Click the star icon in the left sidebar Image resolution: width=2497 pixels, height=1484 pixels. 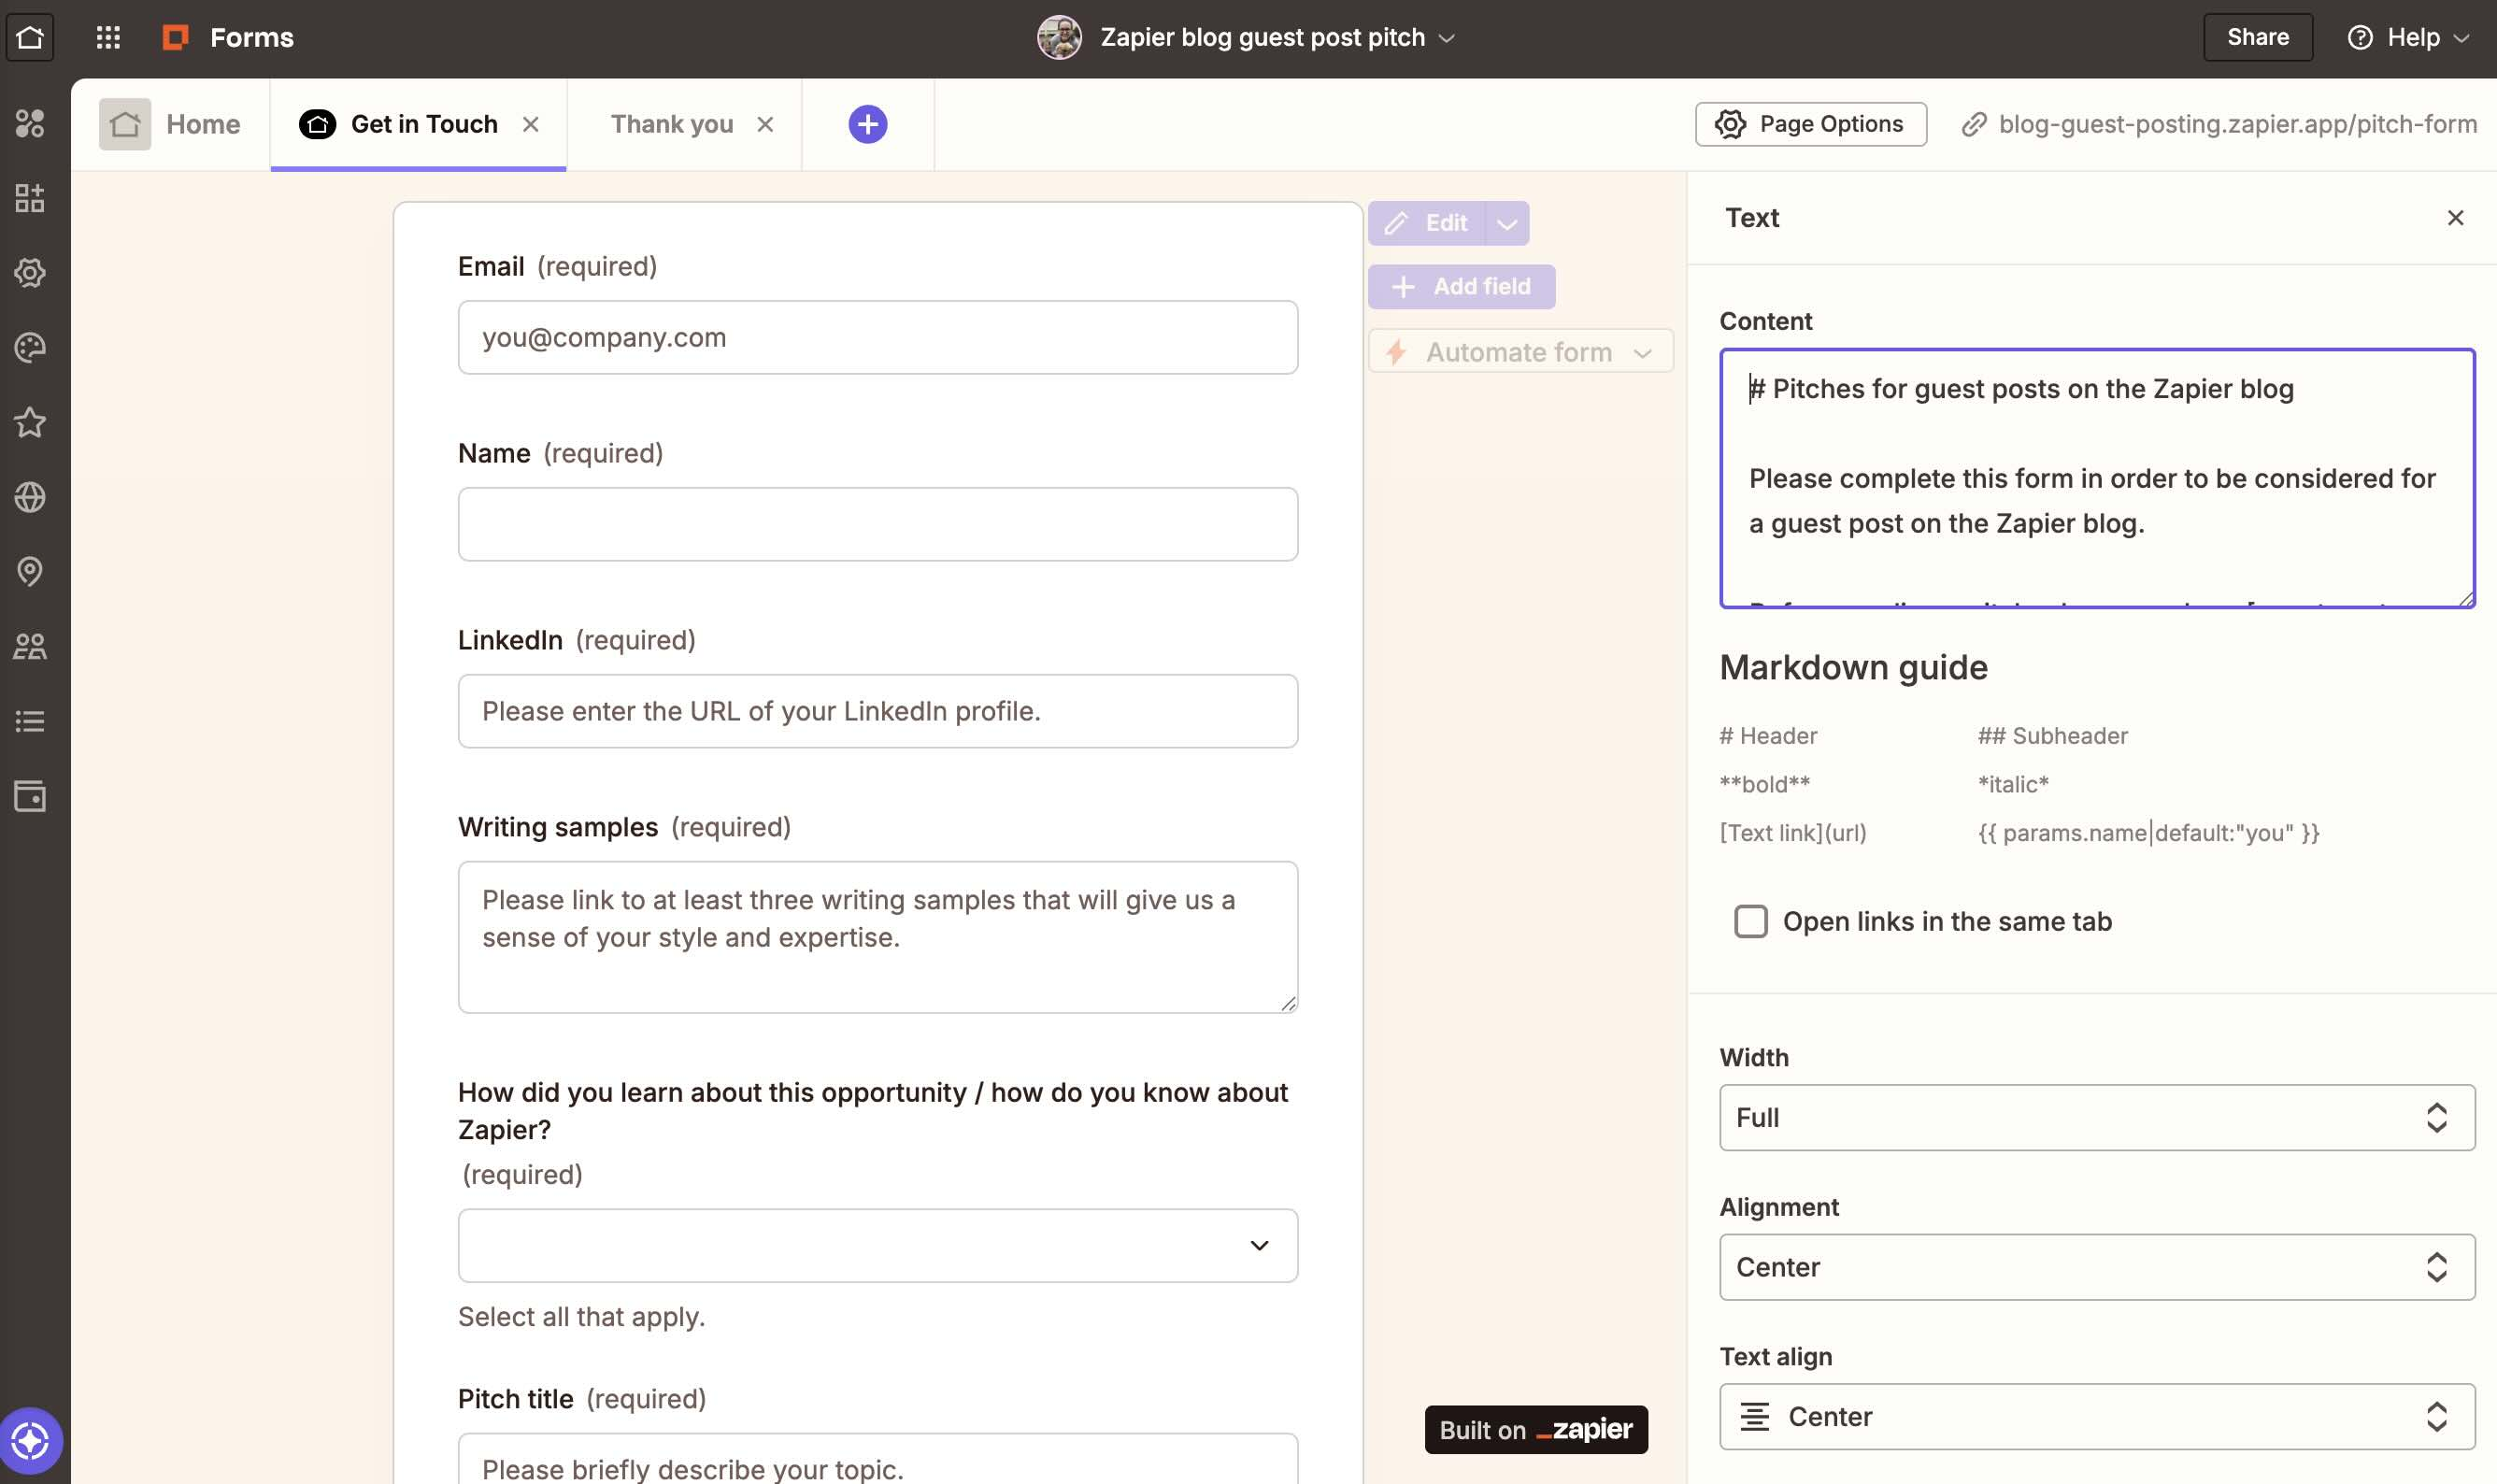pyautogui.click(x=30, y=422)
